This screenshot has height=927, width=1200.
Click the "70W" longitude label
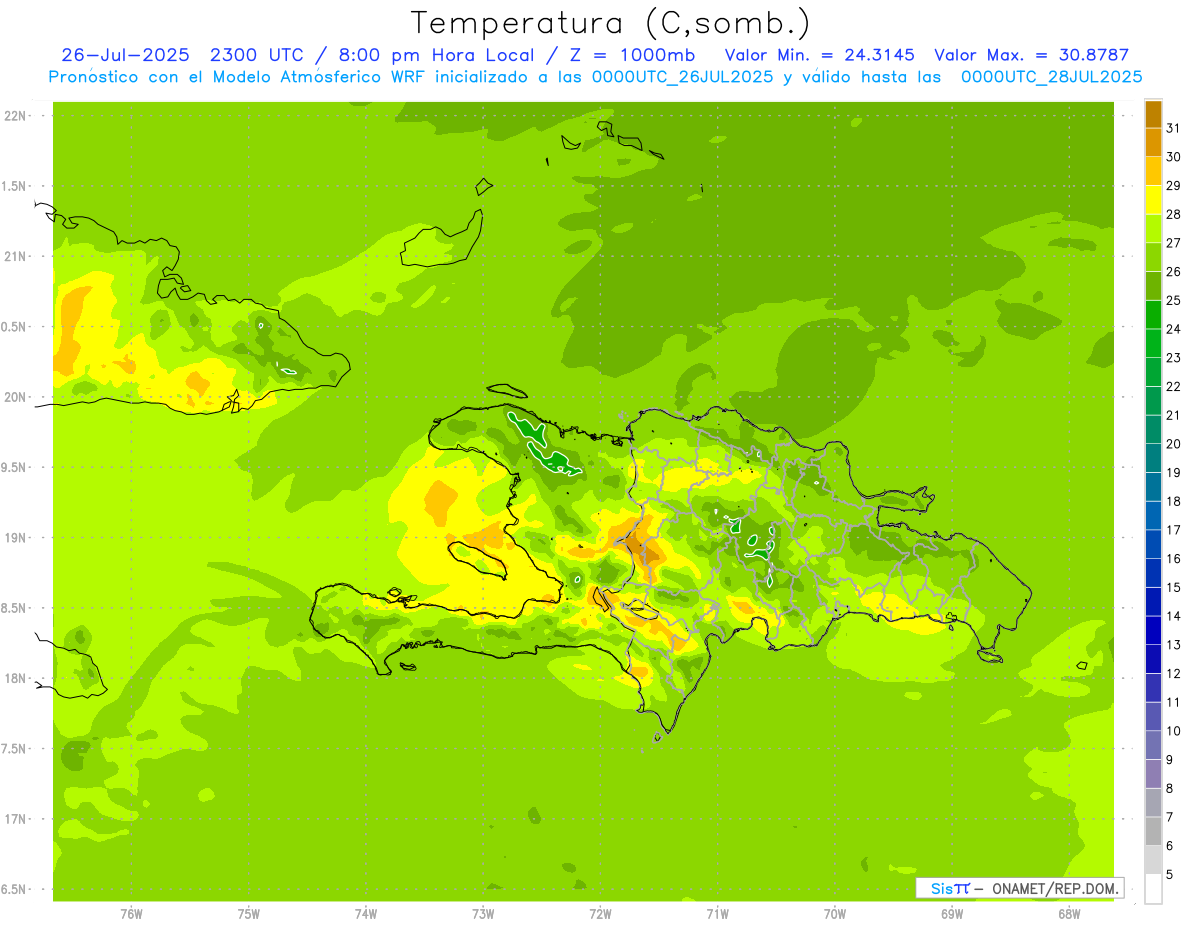point(835,914)
